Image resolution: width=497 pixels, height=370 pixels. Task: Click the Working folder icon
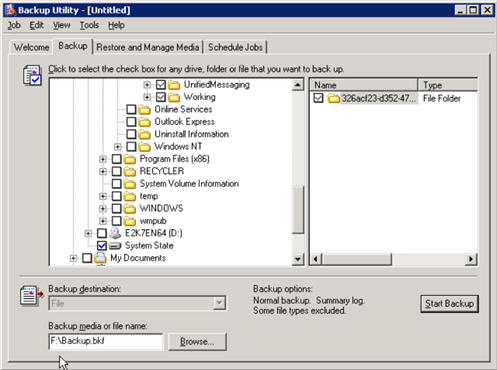click(x=174, y=97)
